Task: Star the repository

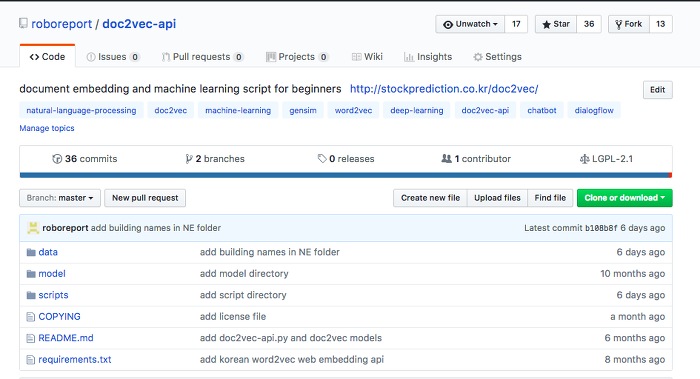Action: point(556,24)
